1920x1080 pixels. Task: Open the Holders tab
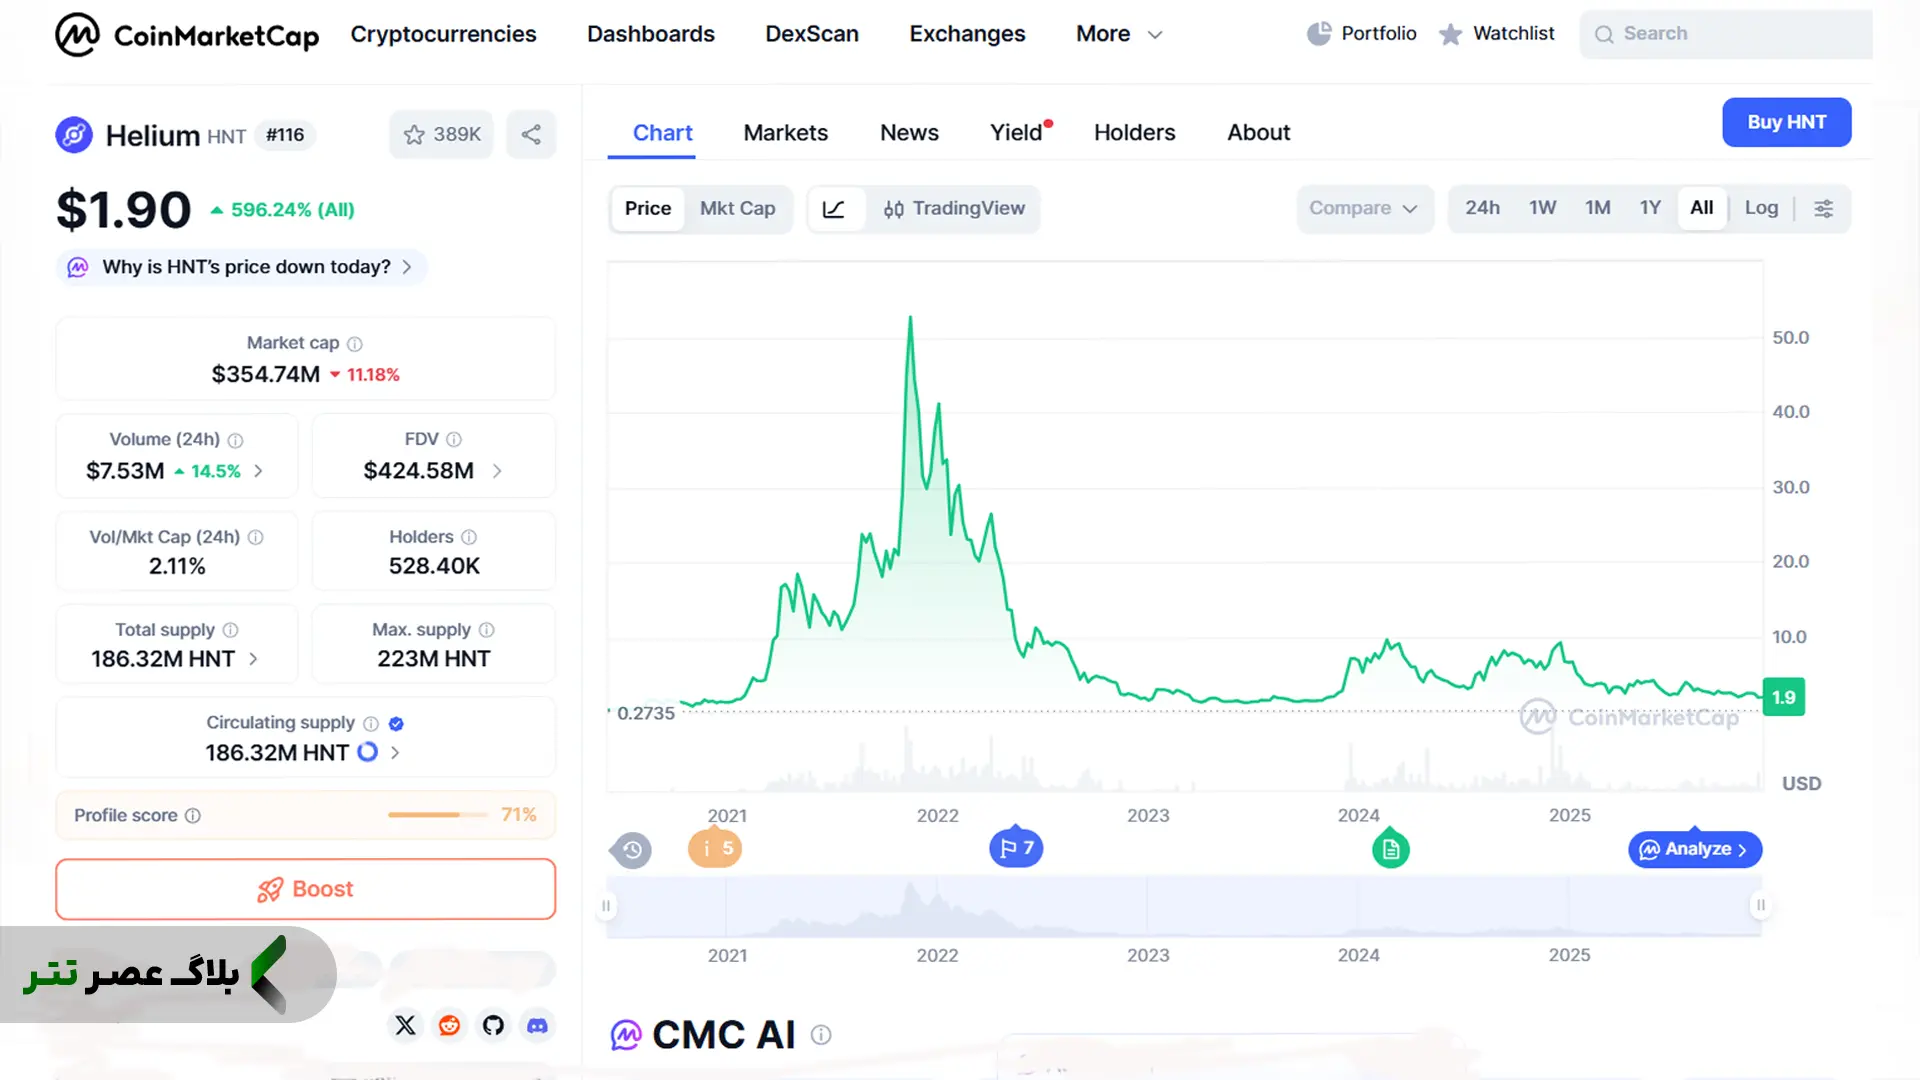[1134, 132]
